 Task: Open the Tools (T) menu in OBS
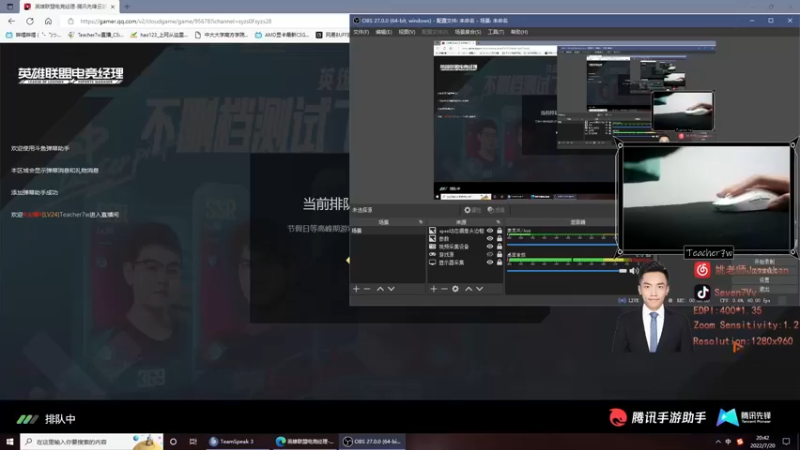[495, 32]
